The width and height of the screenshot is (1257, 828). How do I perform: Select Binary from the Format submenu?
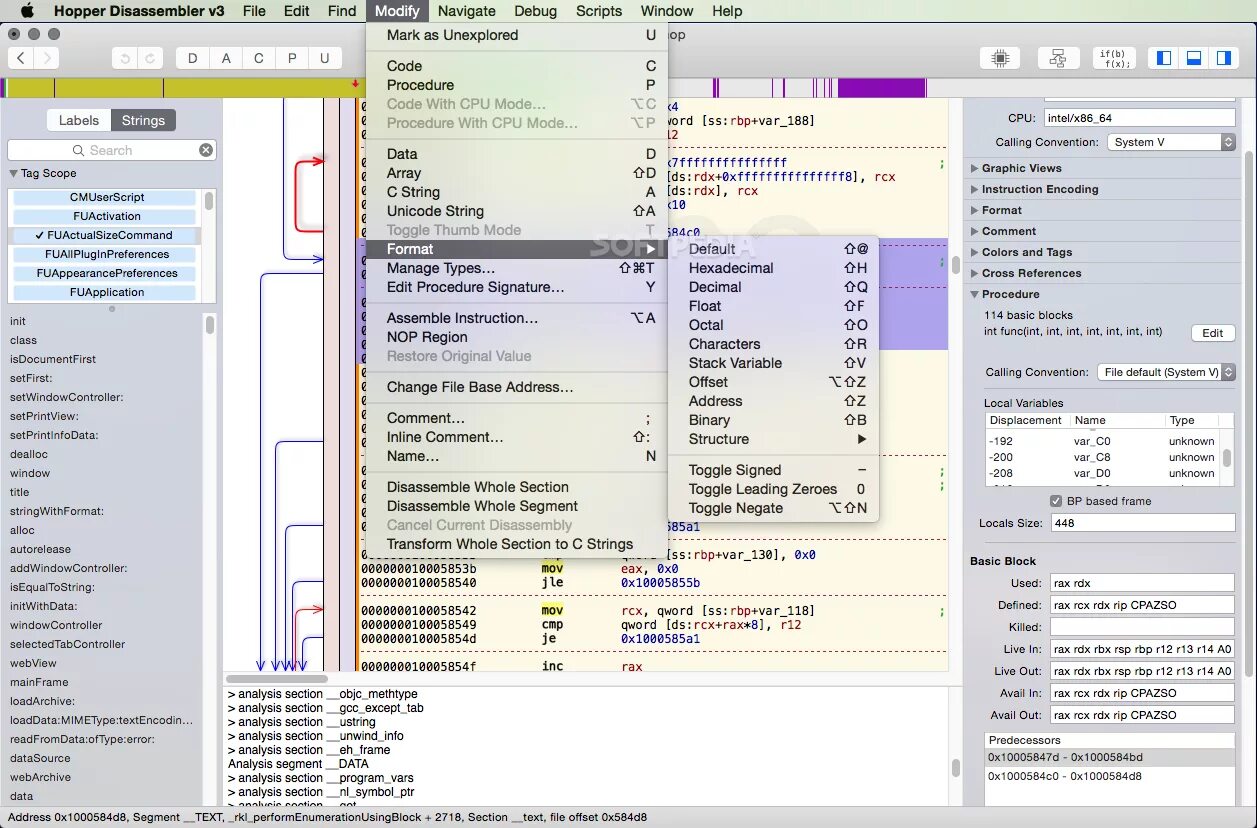point(773,420)
